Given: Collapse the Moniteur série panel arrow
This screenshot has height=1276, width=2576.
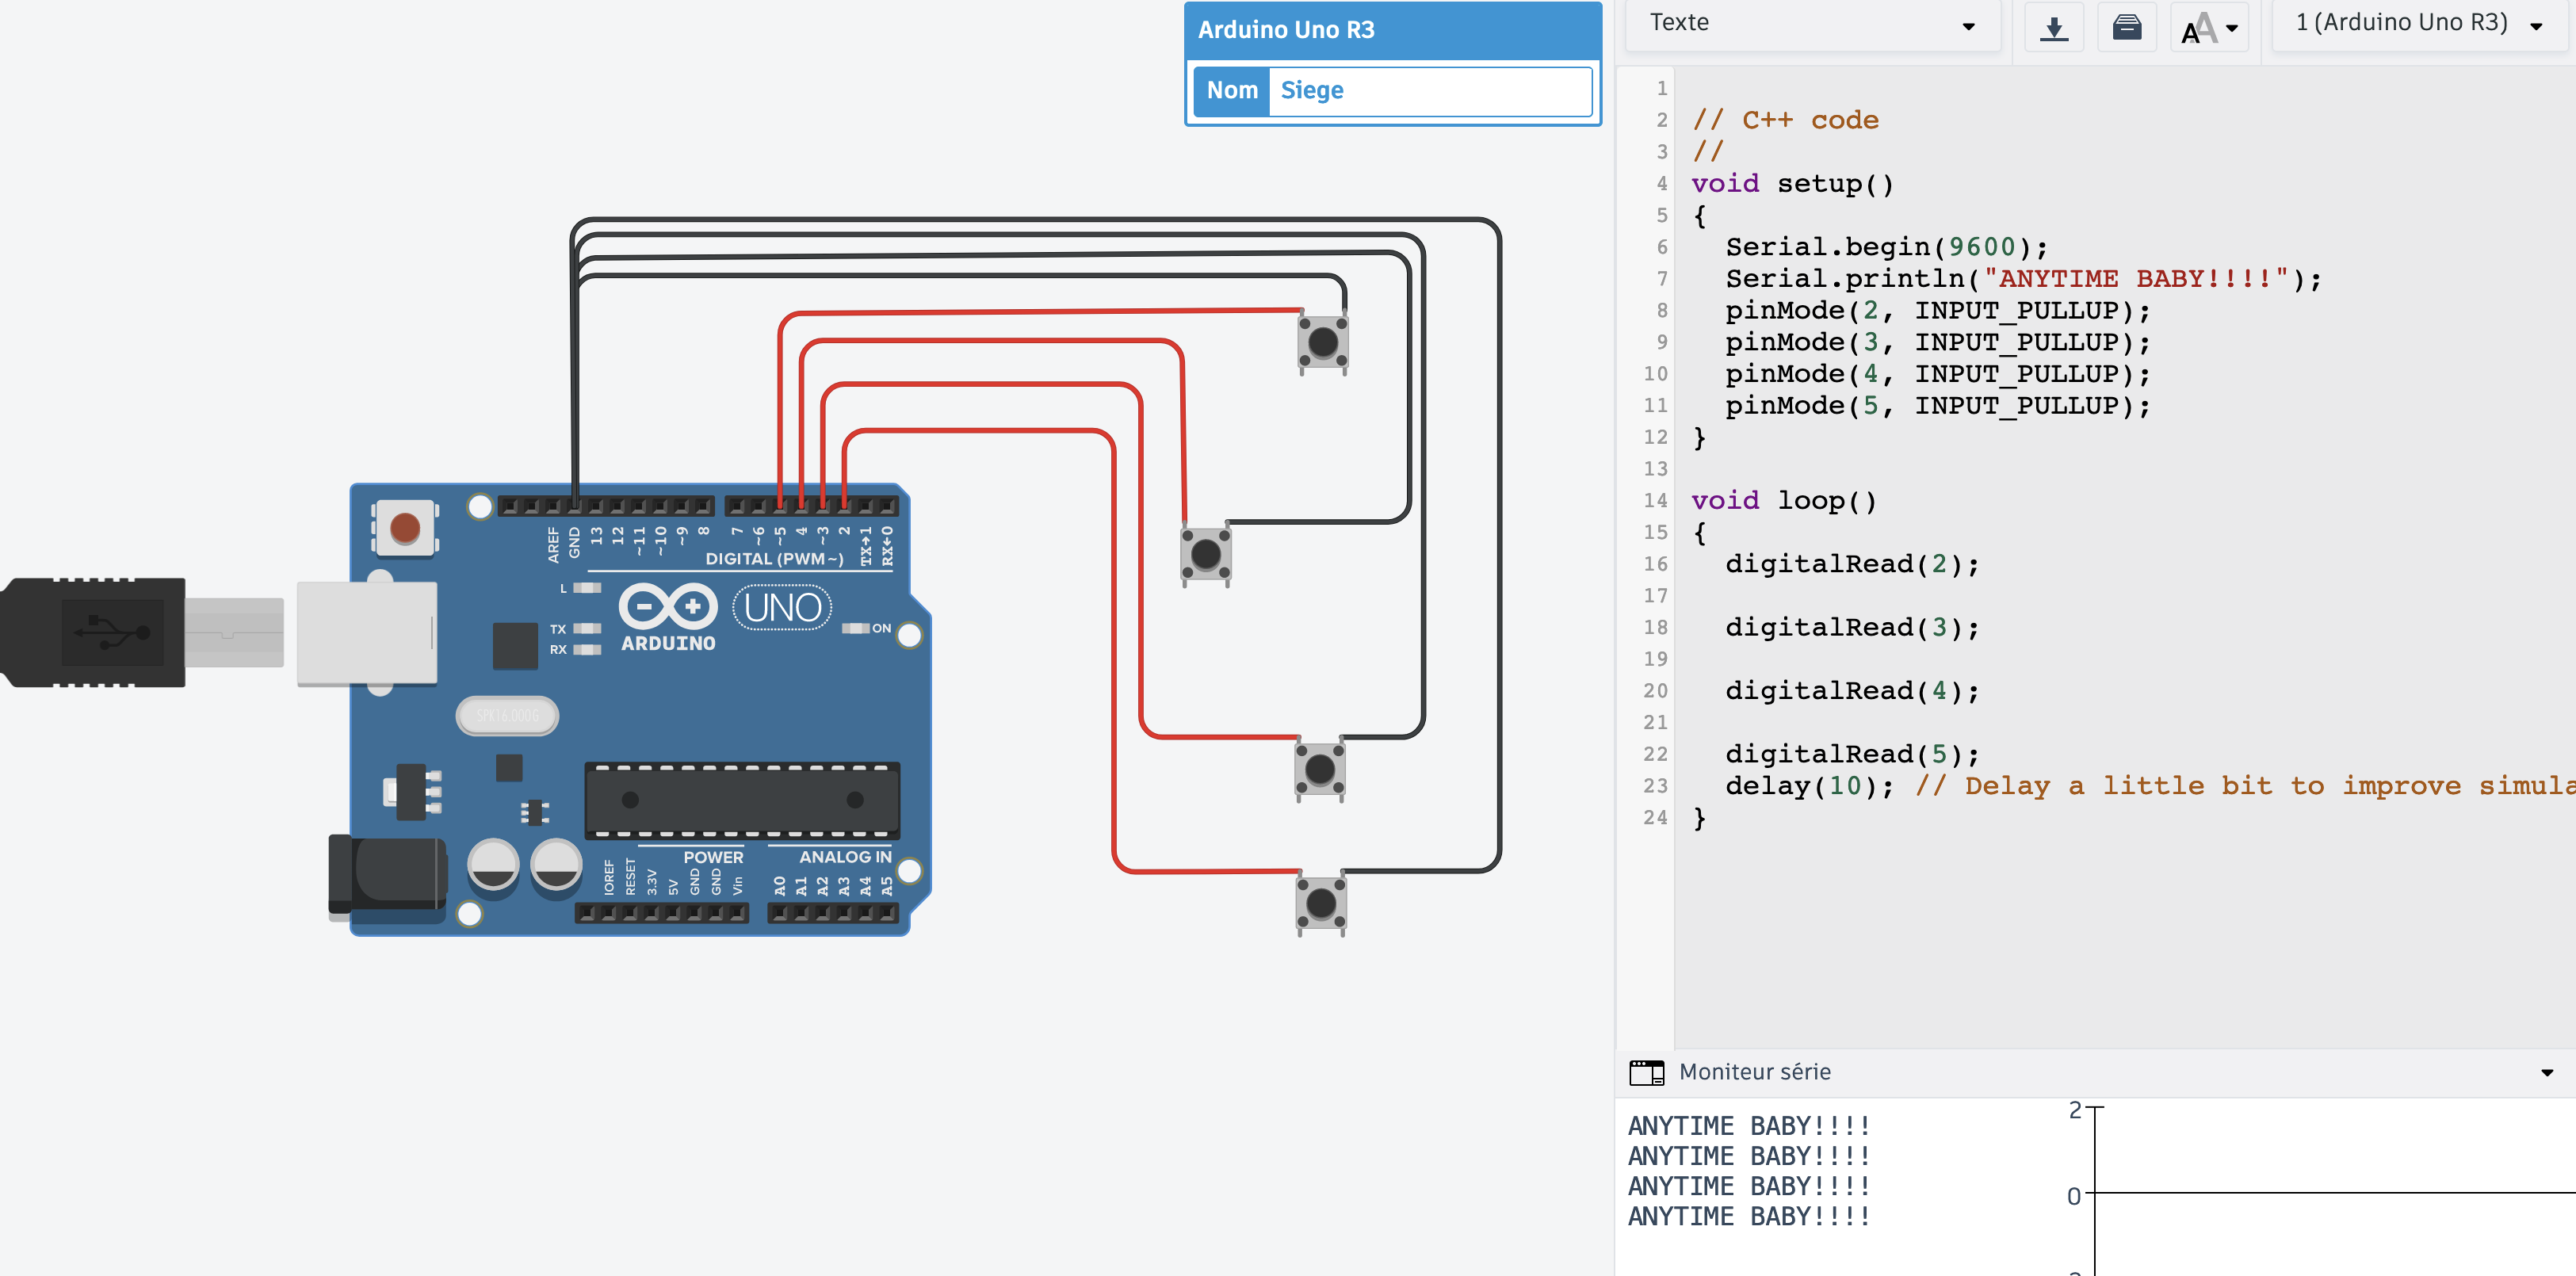Looking at the screenshot, I should [x=2546, y=1073].
